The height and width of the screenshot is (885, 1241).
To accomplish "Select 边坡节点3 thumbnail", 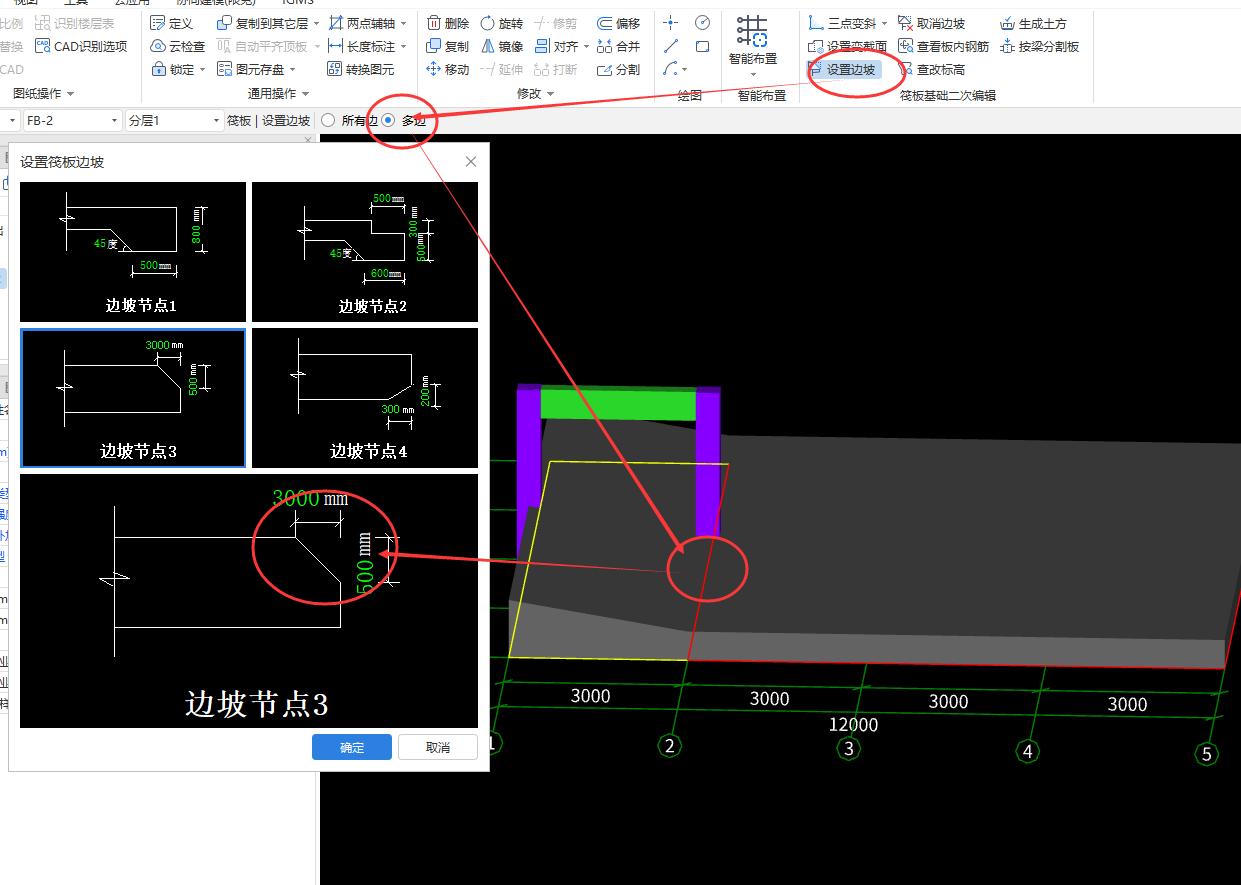I will click(x=133, y=398).
